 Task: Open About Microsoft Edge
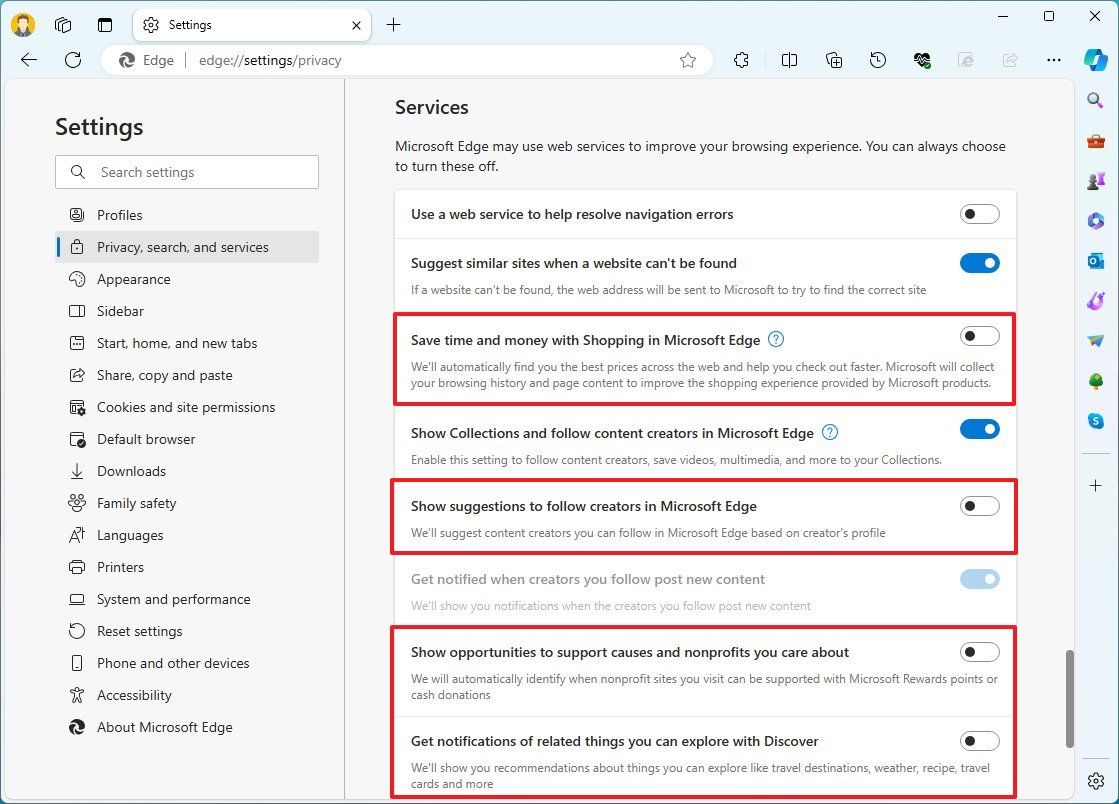pyautogui.click(x=164, y=727)
